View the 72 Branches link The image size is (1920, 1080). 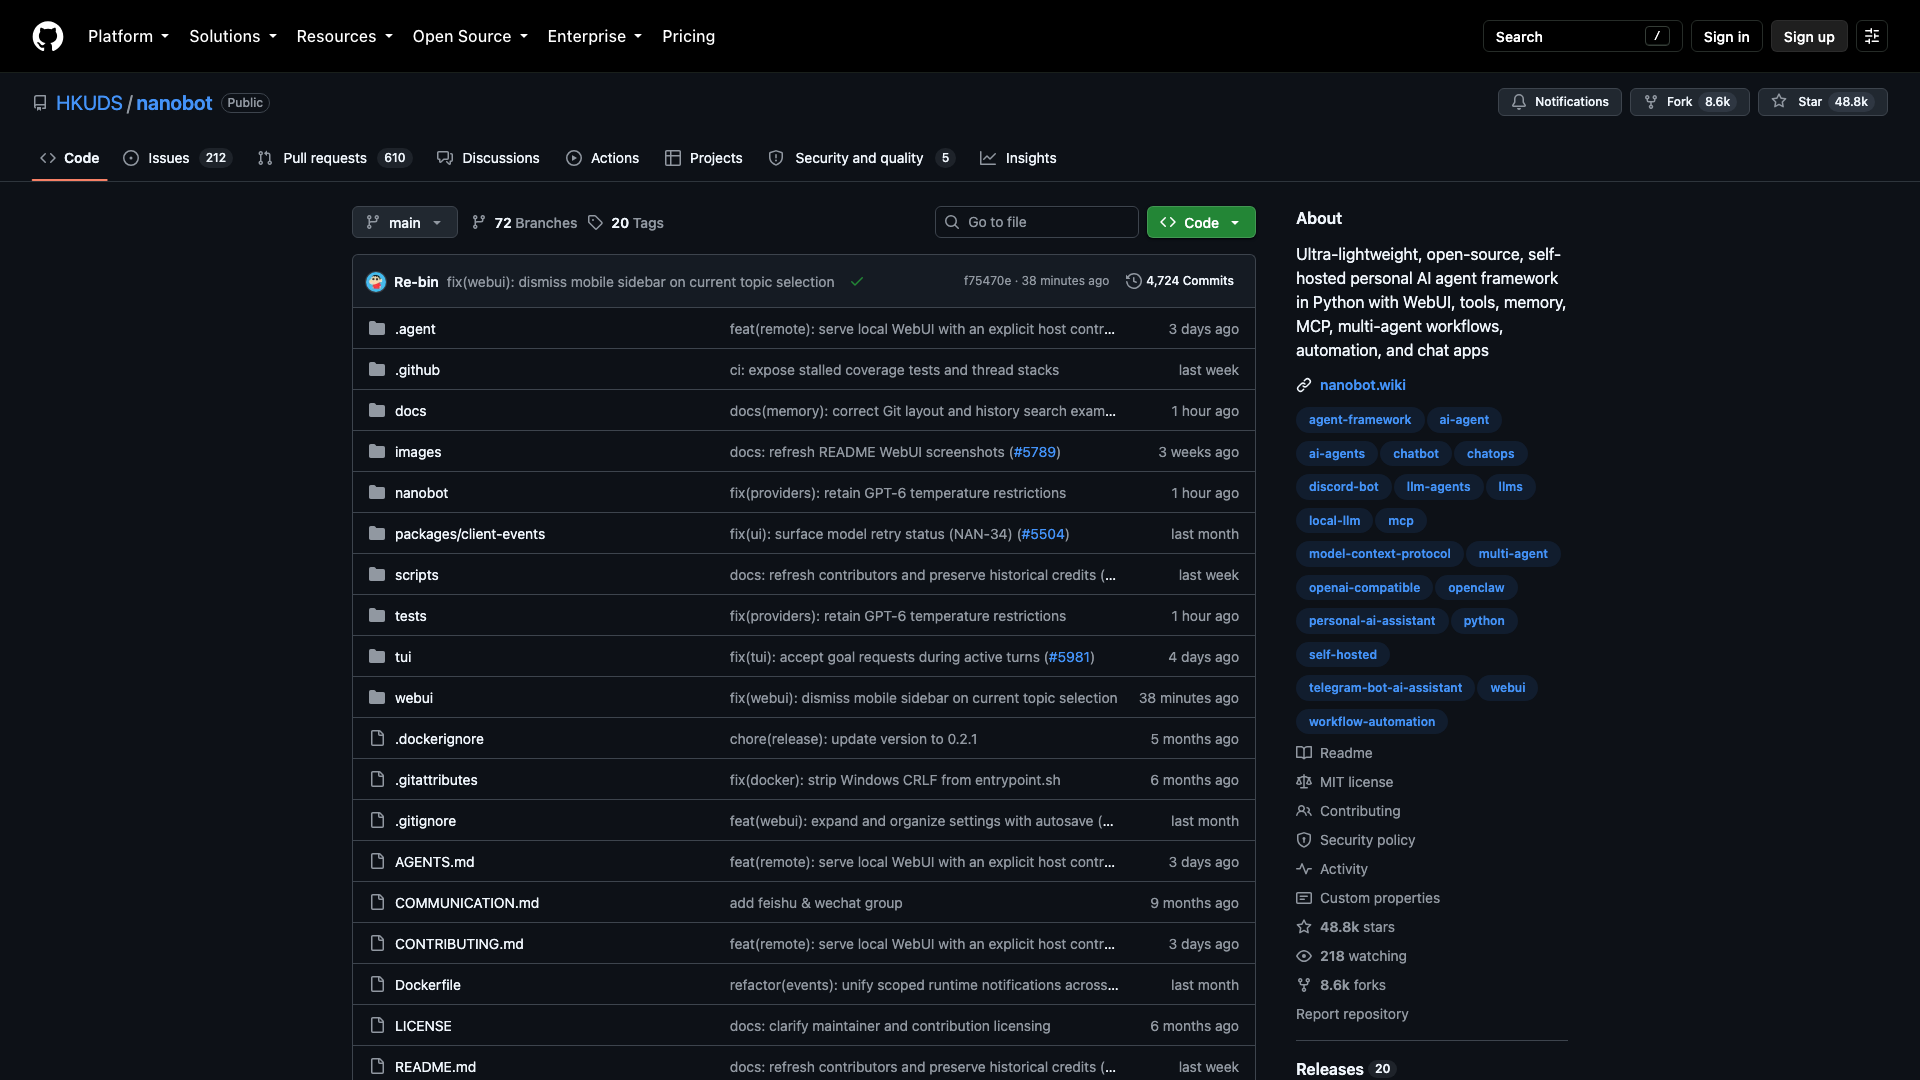[525, 222]
